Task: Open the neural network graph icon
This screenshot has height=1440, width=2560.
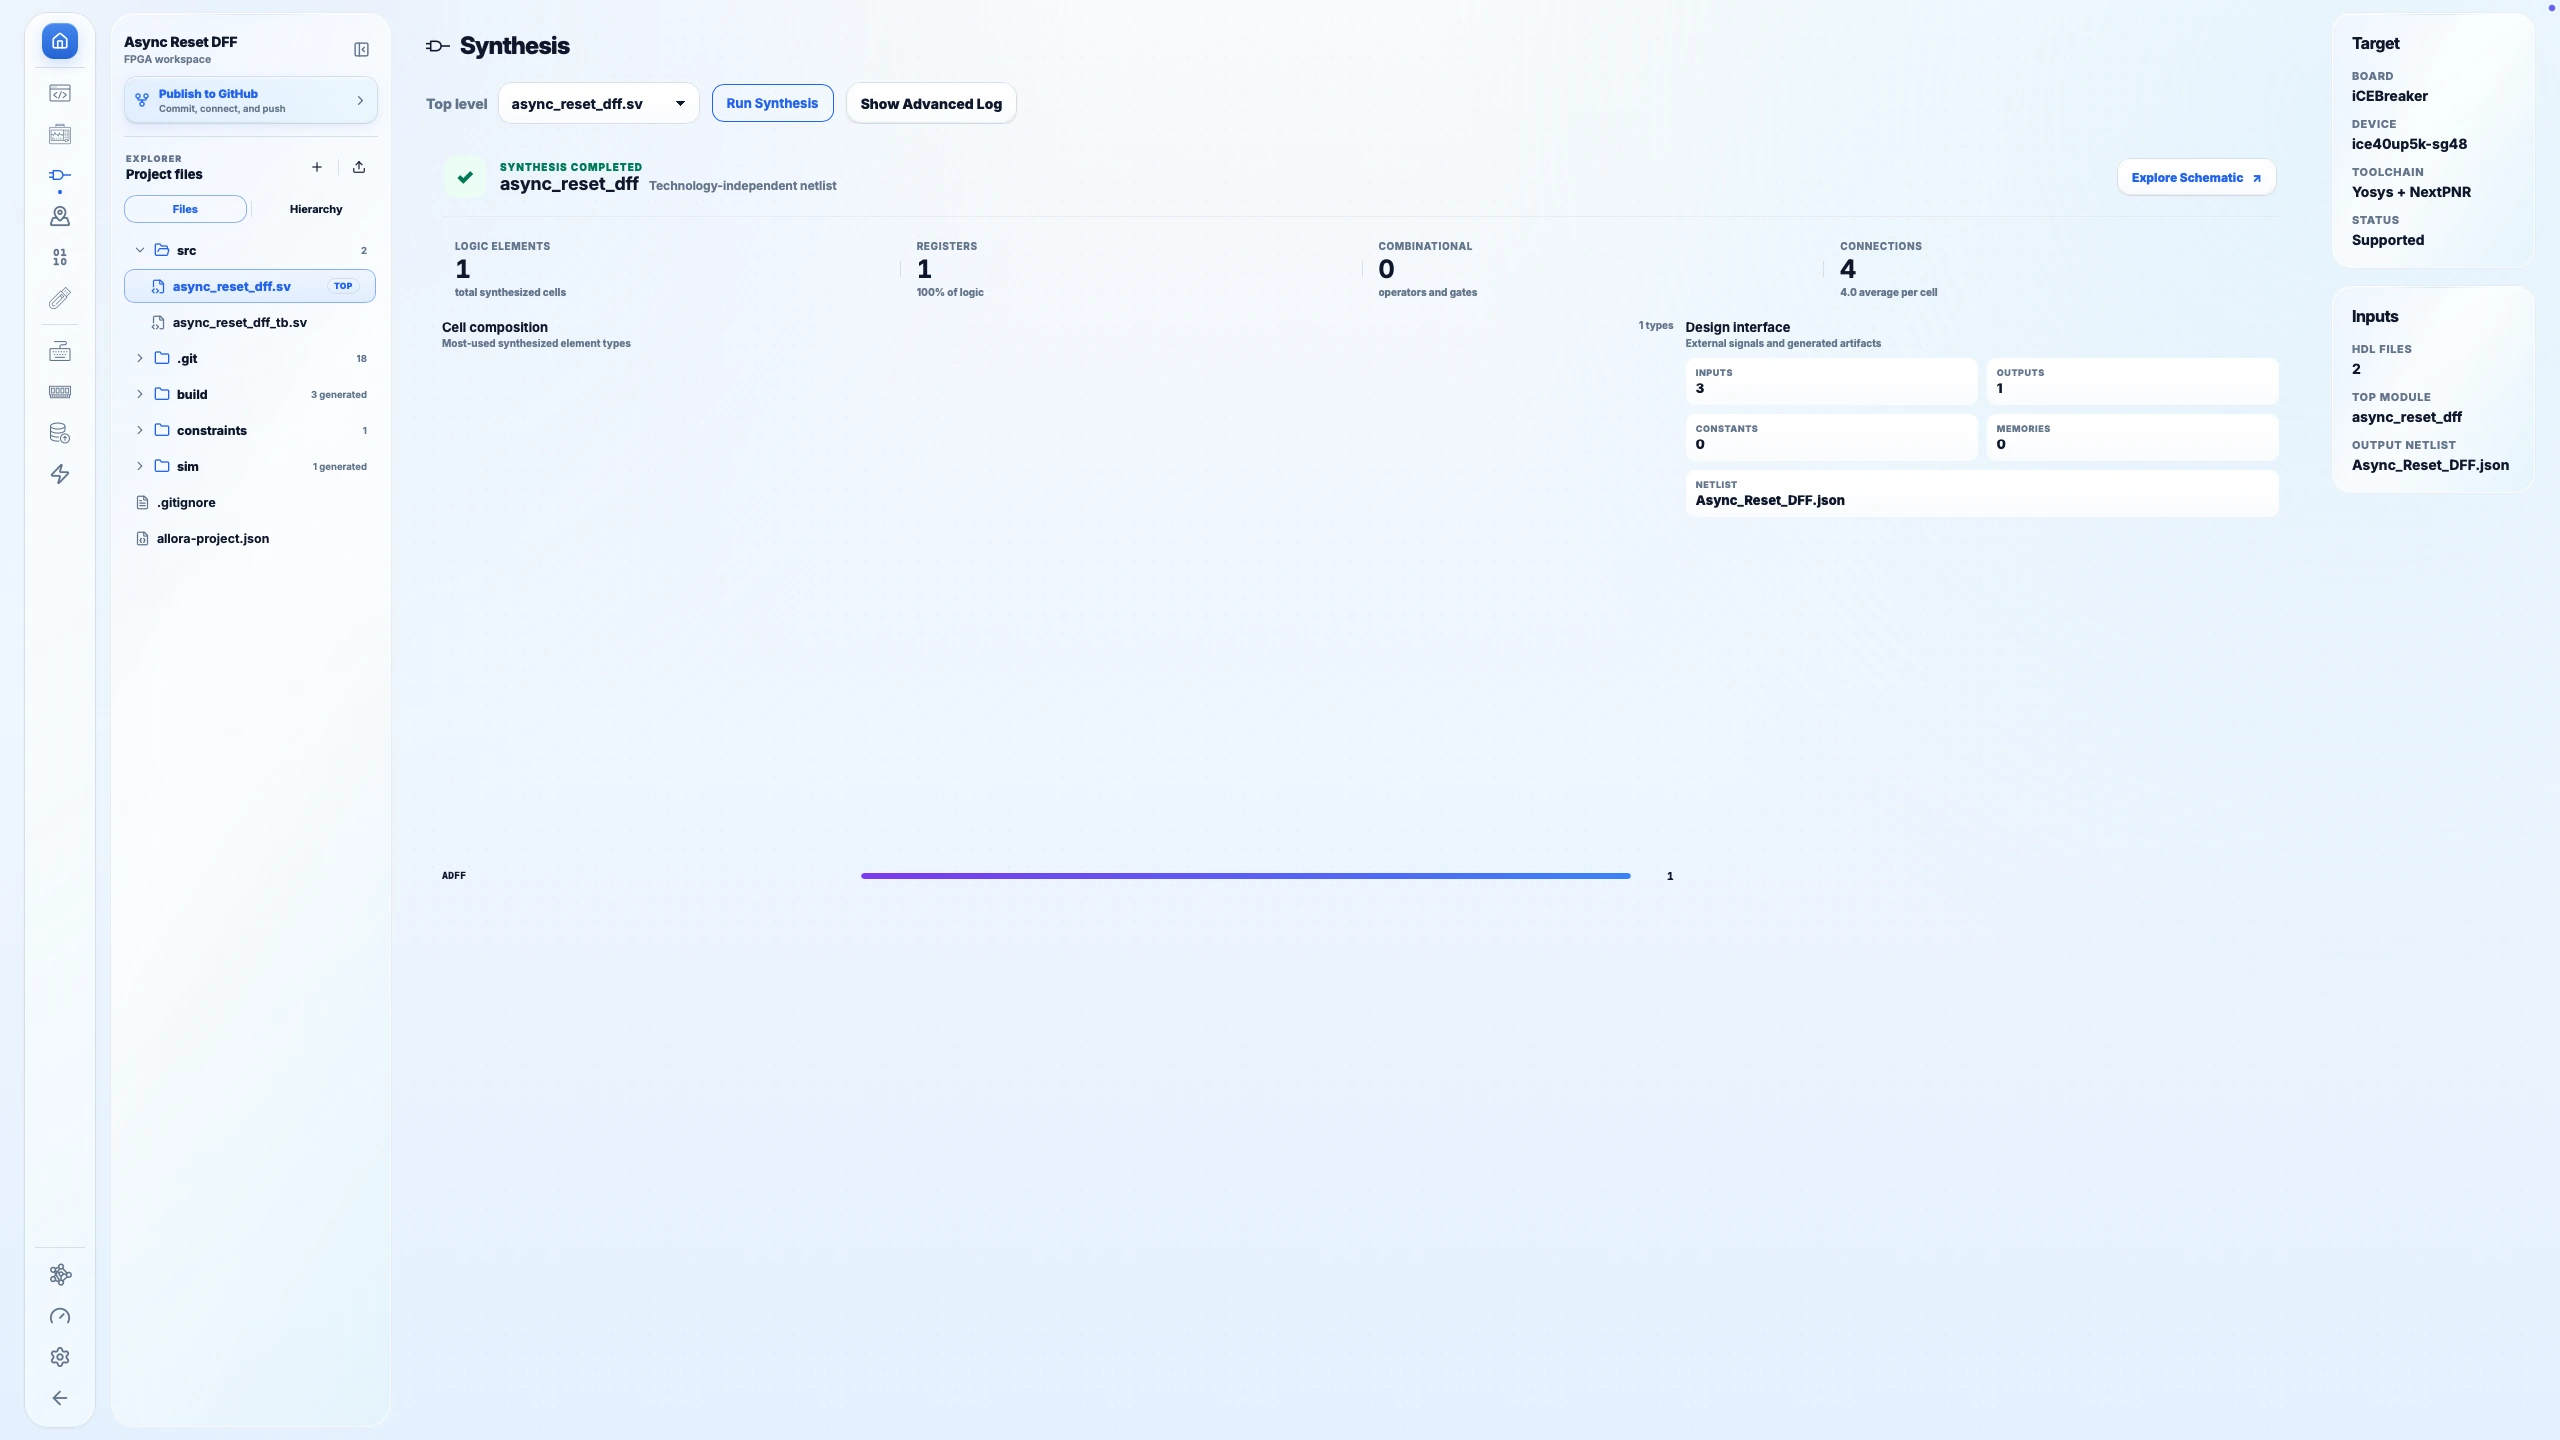Action: click(x=60, y=1274)
